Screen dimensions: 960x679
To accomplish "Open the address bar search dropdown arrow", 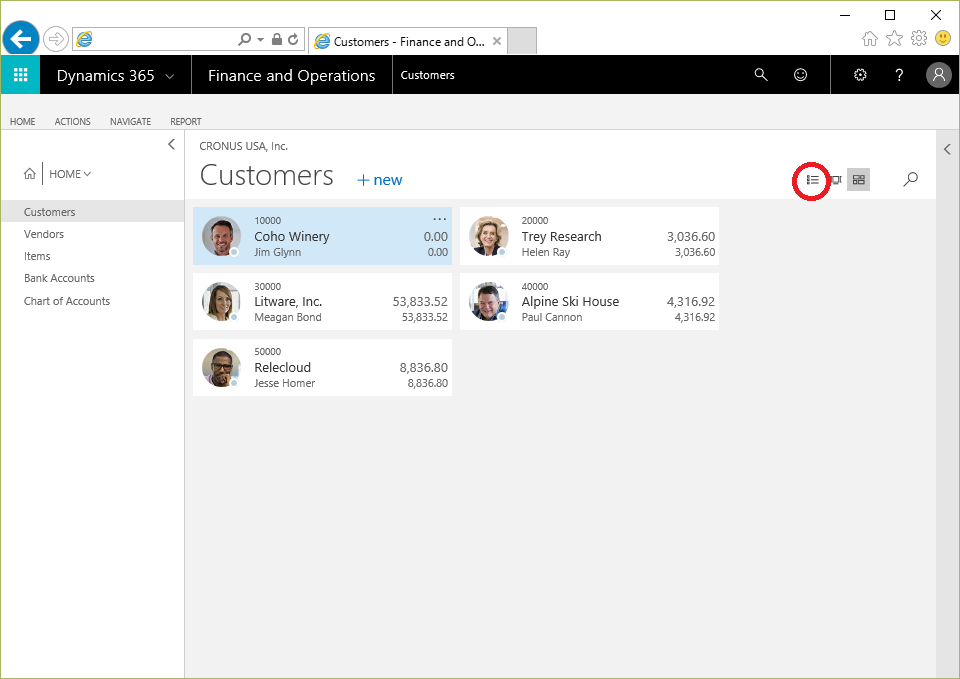I will pyautogui.click(x=260, y=39).
